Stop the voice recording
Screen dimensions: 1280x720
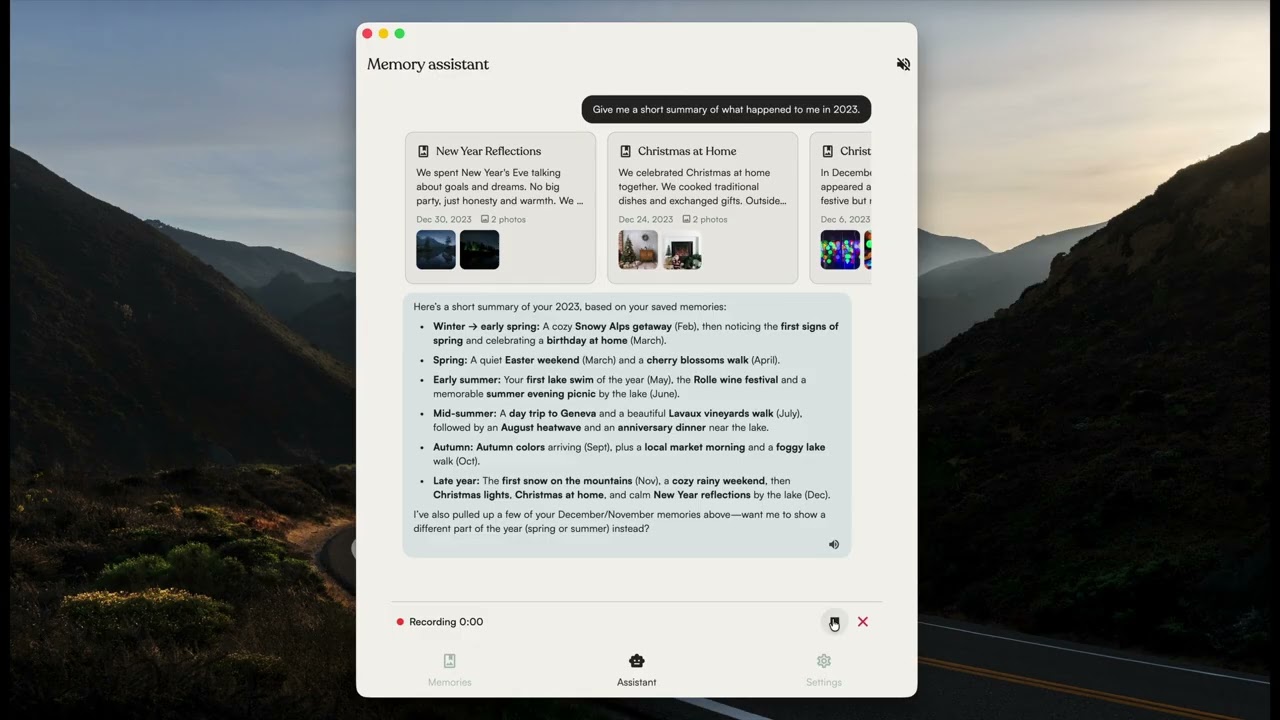[834, 622]
